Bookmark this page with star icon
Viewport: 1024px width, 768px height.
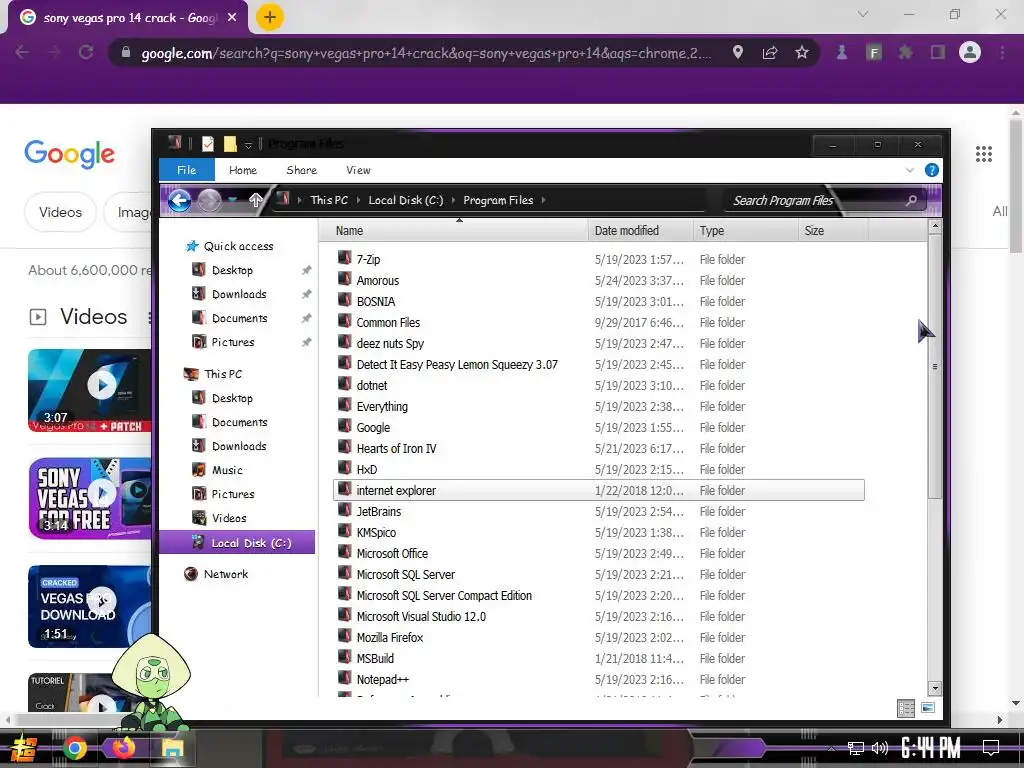802,53
